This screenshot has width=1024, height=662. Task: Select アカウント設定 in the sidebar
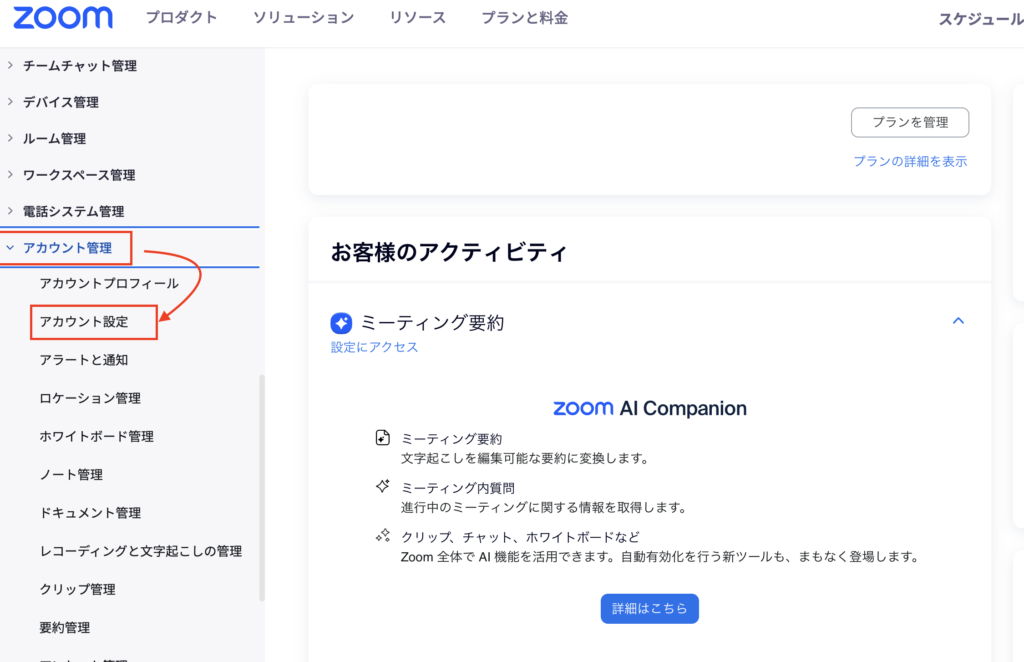pyautogui.click(x=84, y=322)
